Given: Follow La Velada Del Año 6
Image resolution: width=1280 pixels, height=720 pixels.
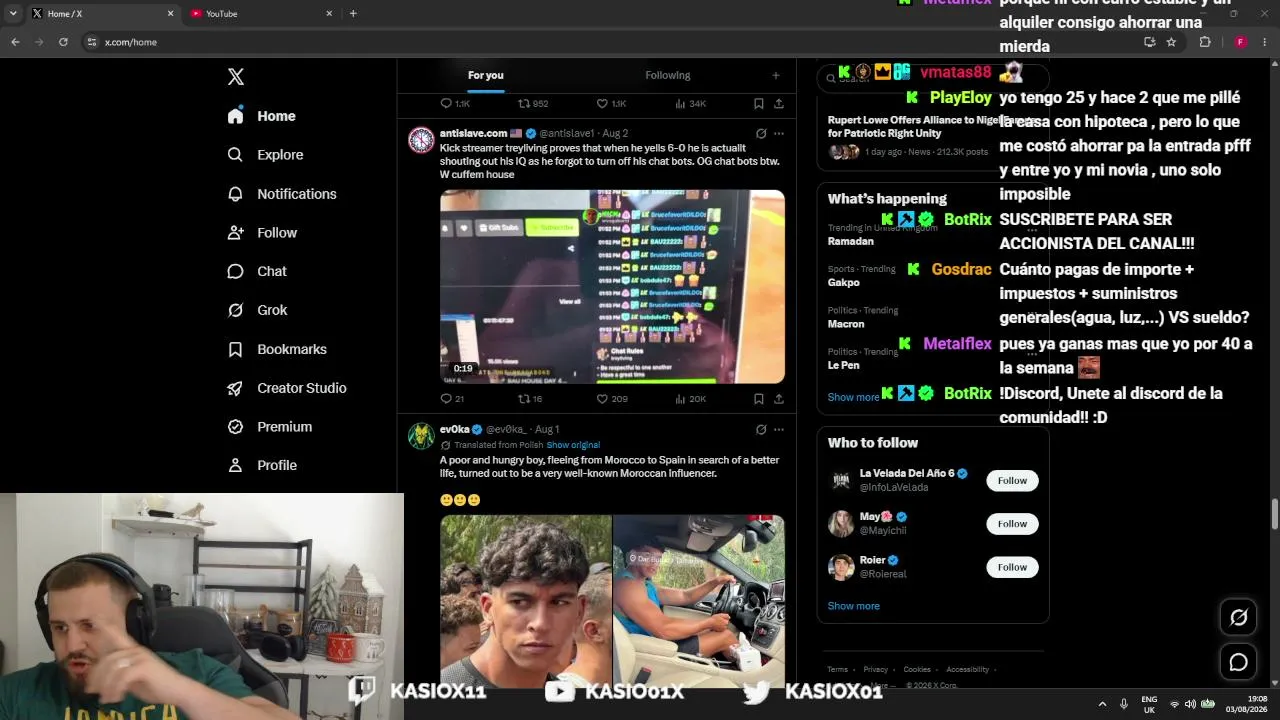Looking at the screenshot, I should pyautogui.click(x=1012, y=481).
